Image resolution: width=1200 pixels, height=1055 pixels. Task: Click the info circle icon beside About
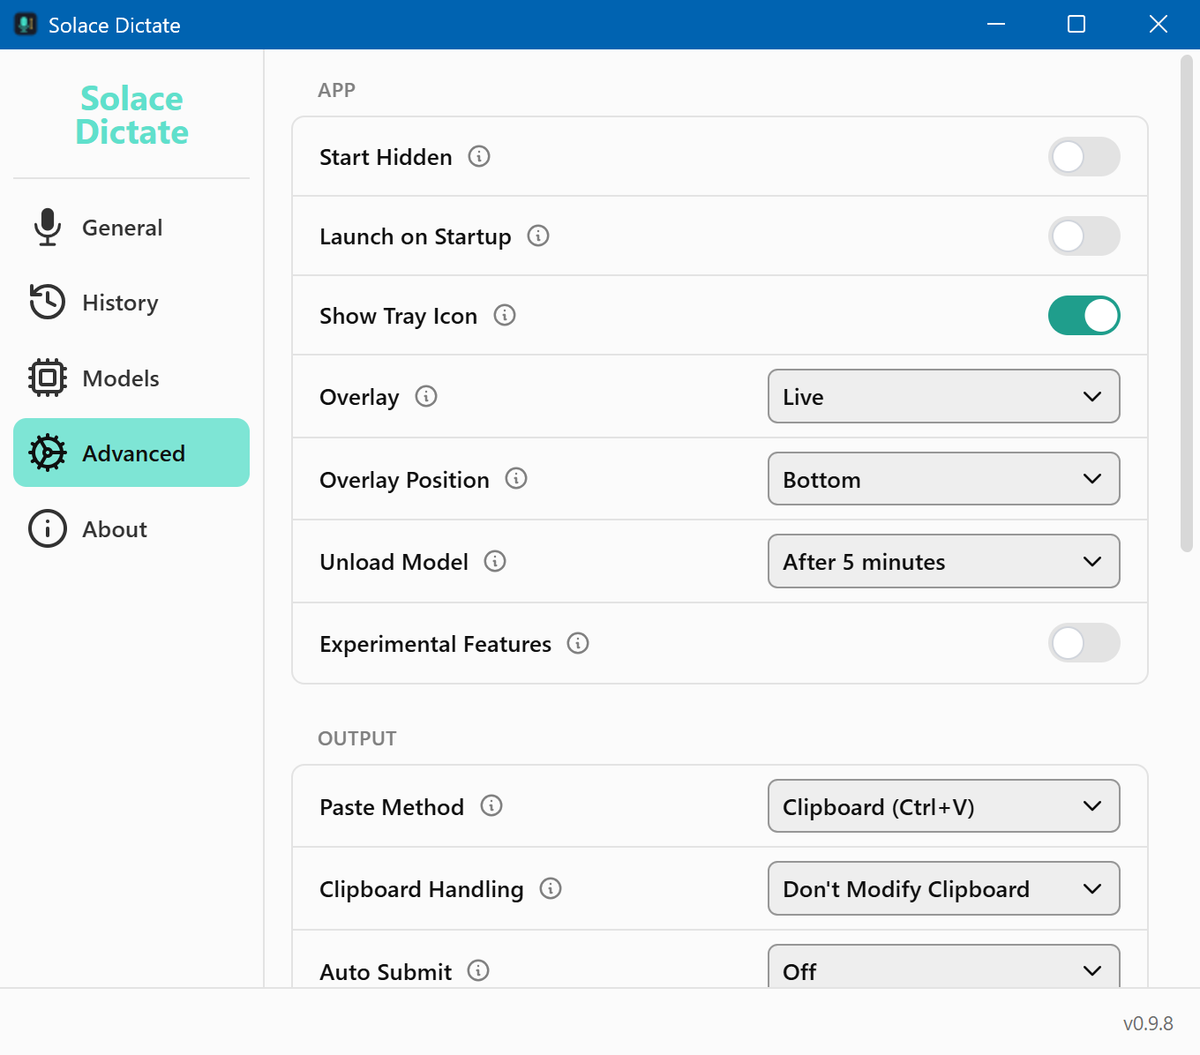(x=47, y=529)
